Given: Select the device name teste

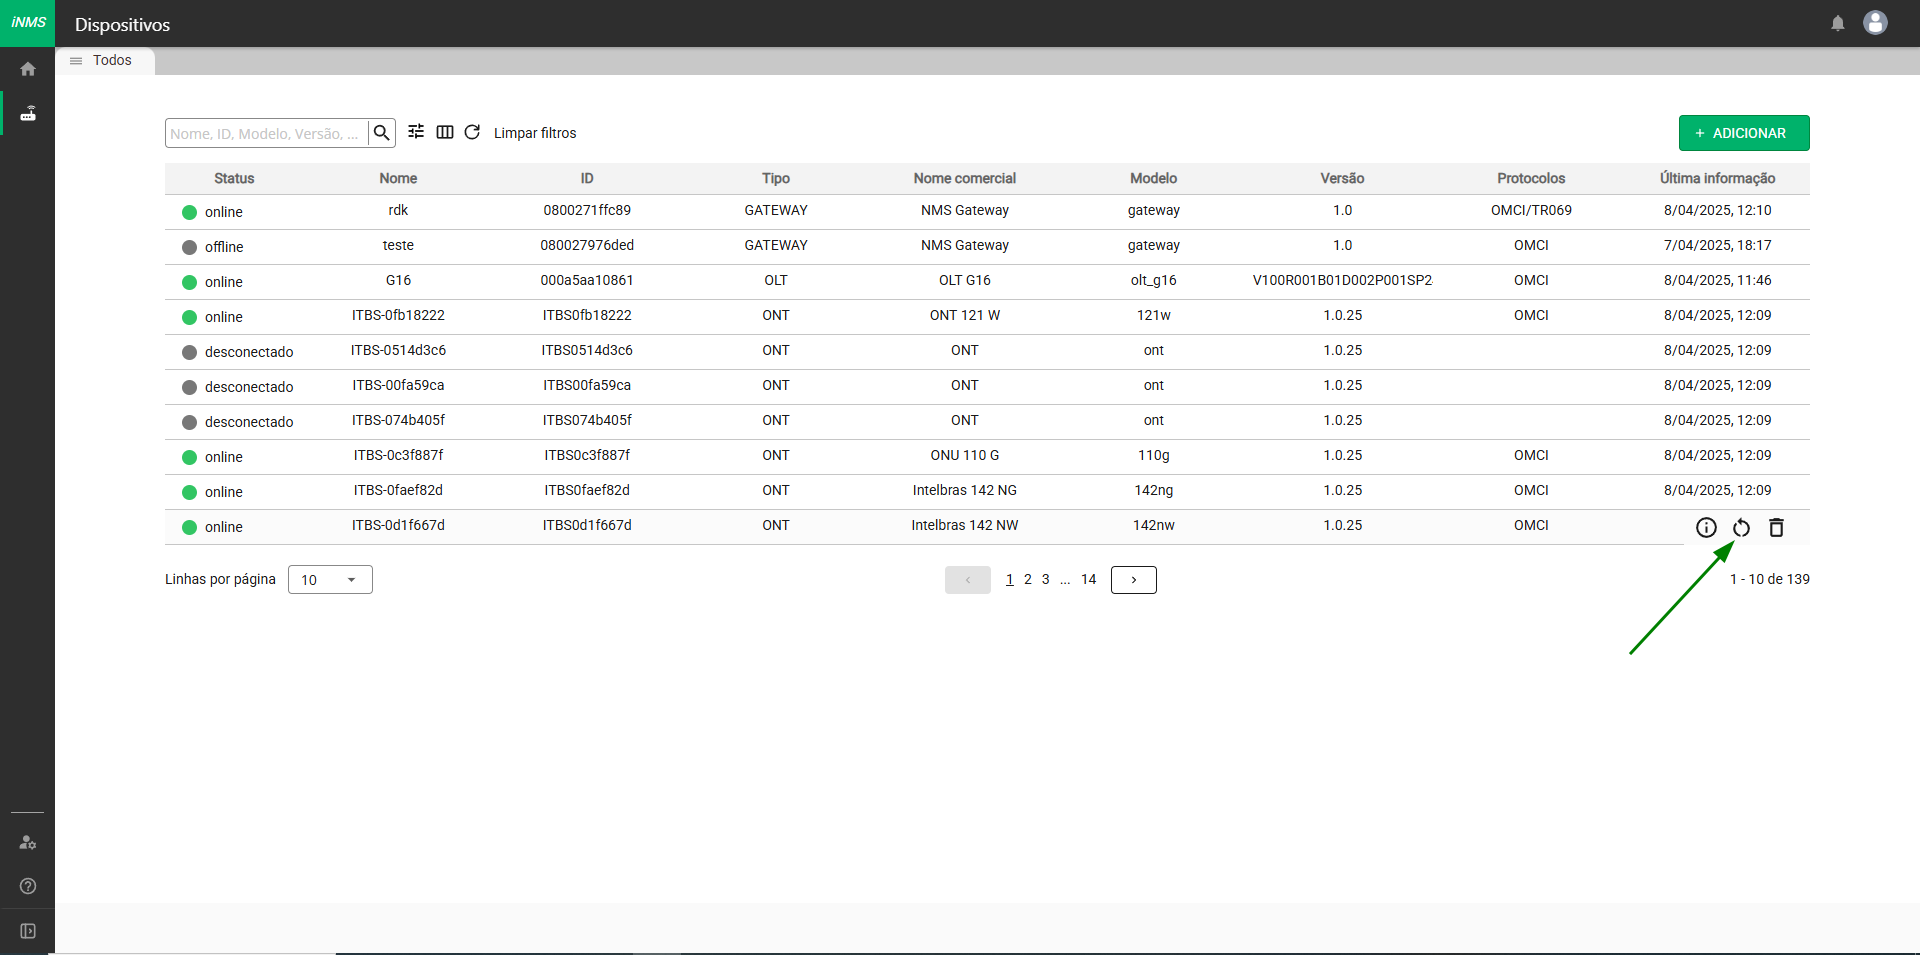Looking at the screenshot, I should click(398, 245).
